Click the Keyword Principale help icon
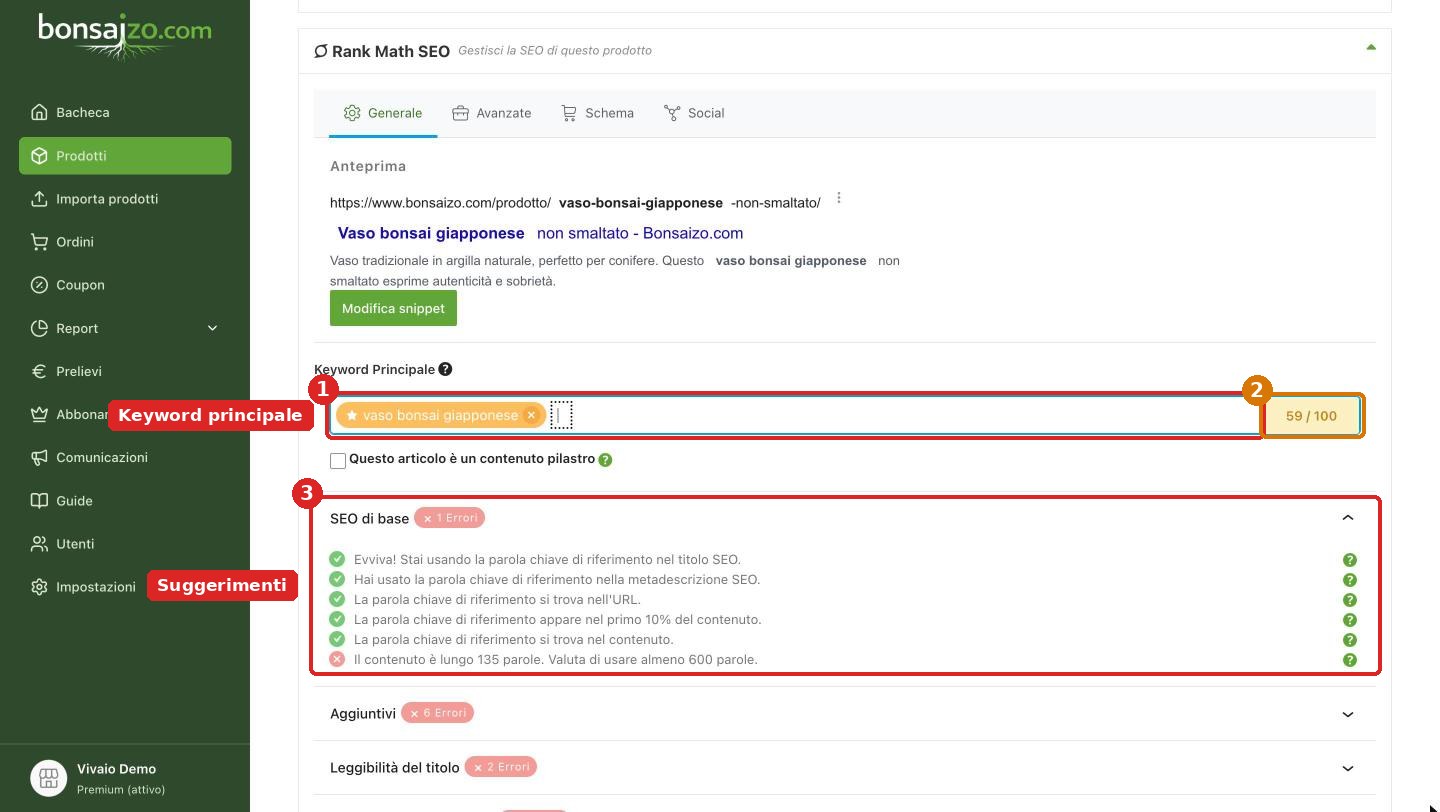This screenshot has width=1440, height=812. pyautogui.click(x=445, y=369)
